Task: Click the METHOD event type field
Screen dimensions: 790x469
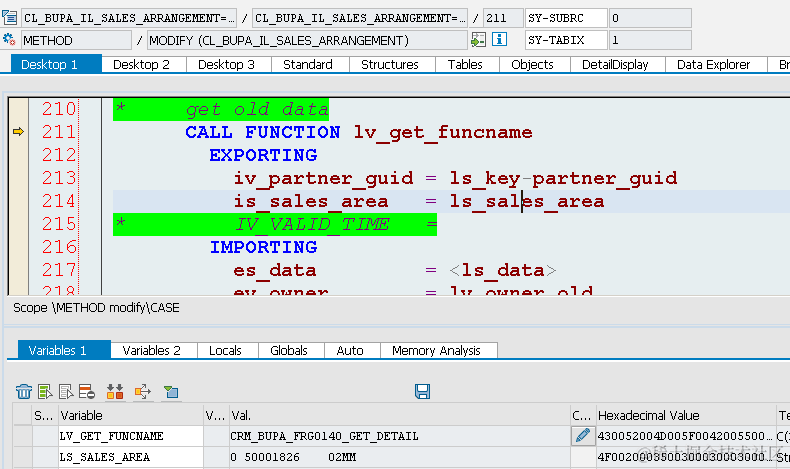Action: tap(76, 40)
